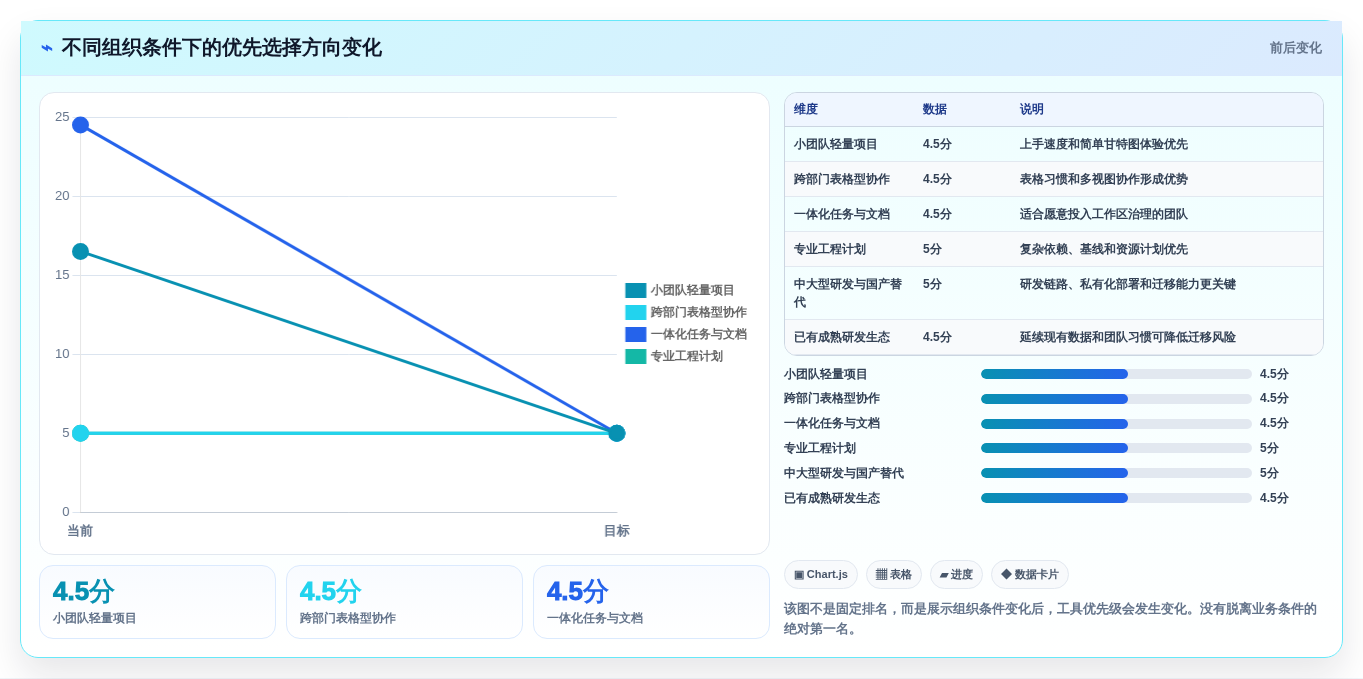Click the 小团队轻量项目 progress bar
Image resolution: width=1363 pixels, height=679 pixels.
(1116, 374)
